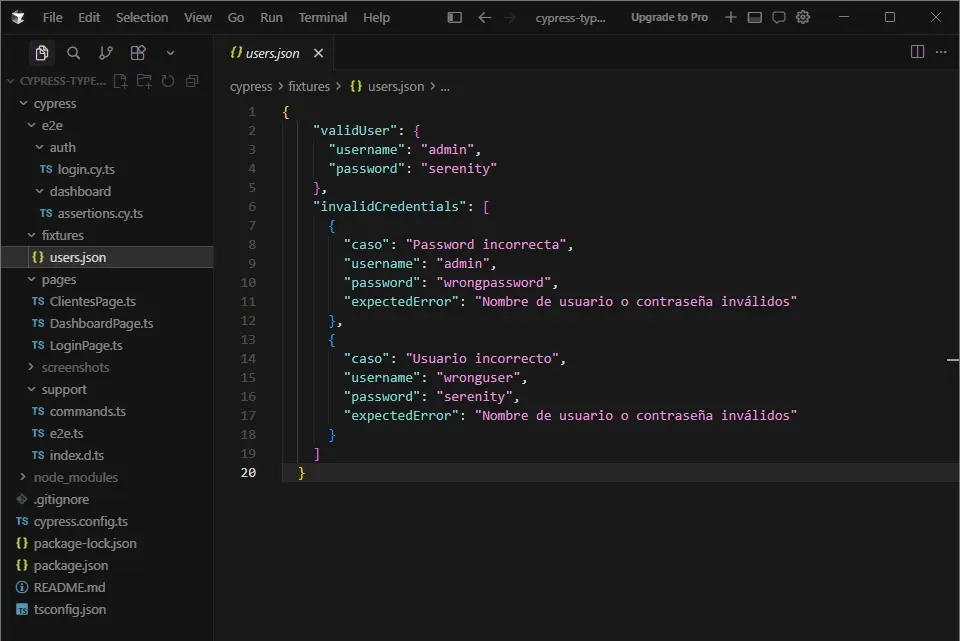Open index.d.ts file
Image resolution: width=960 pixels, height=641 pixels.
pos(77,455)
